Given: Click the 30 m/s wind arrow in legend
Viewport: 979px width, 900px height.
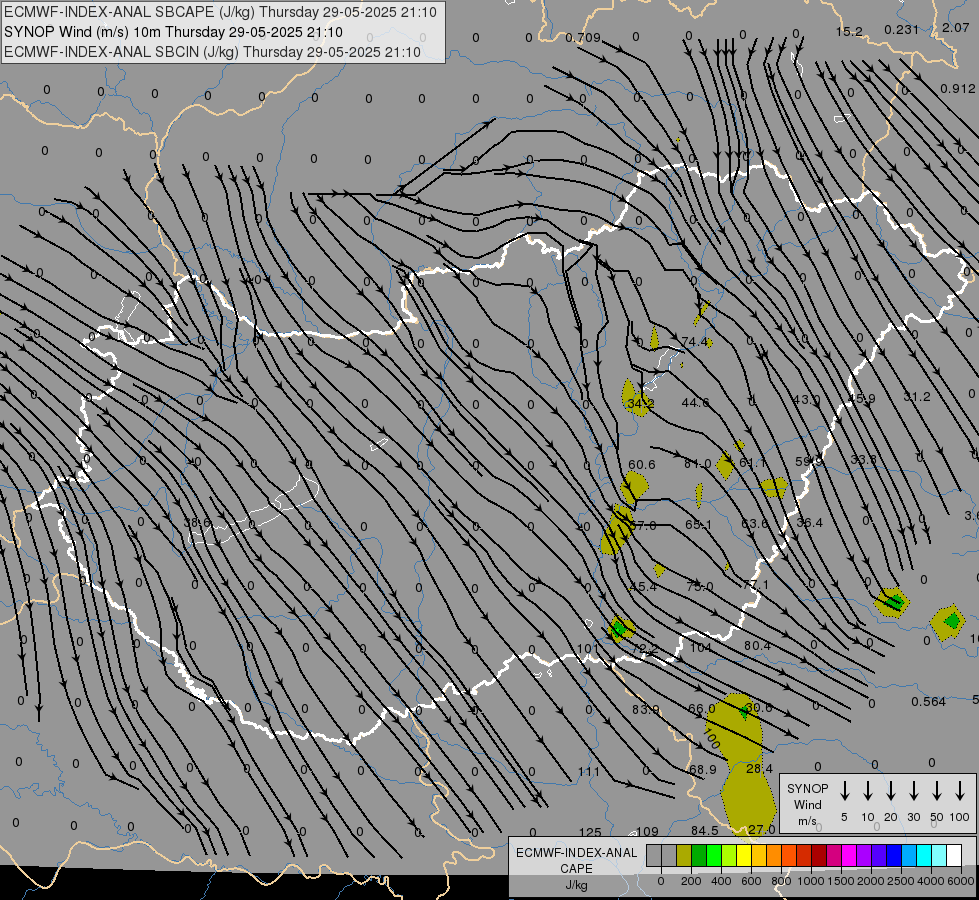Looking at the screenshot, I should (x=913, y=791).
